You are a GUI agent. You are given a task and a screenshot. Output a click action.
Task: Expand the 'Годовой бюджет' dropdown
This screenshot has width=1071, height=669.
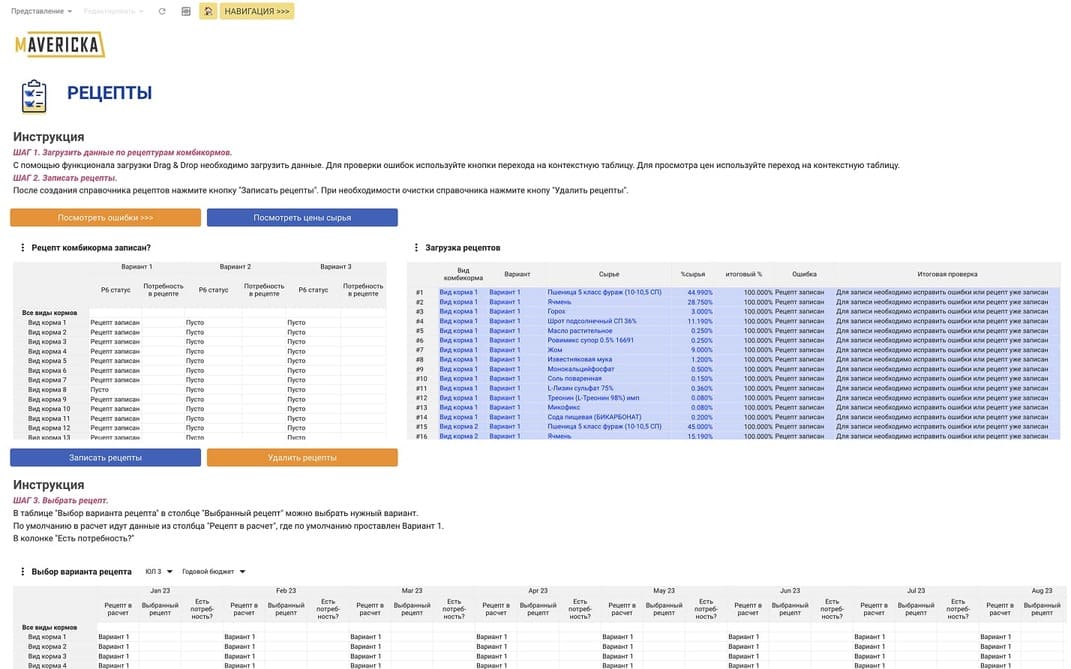[x=213, y=572]
